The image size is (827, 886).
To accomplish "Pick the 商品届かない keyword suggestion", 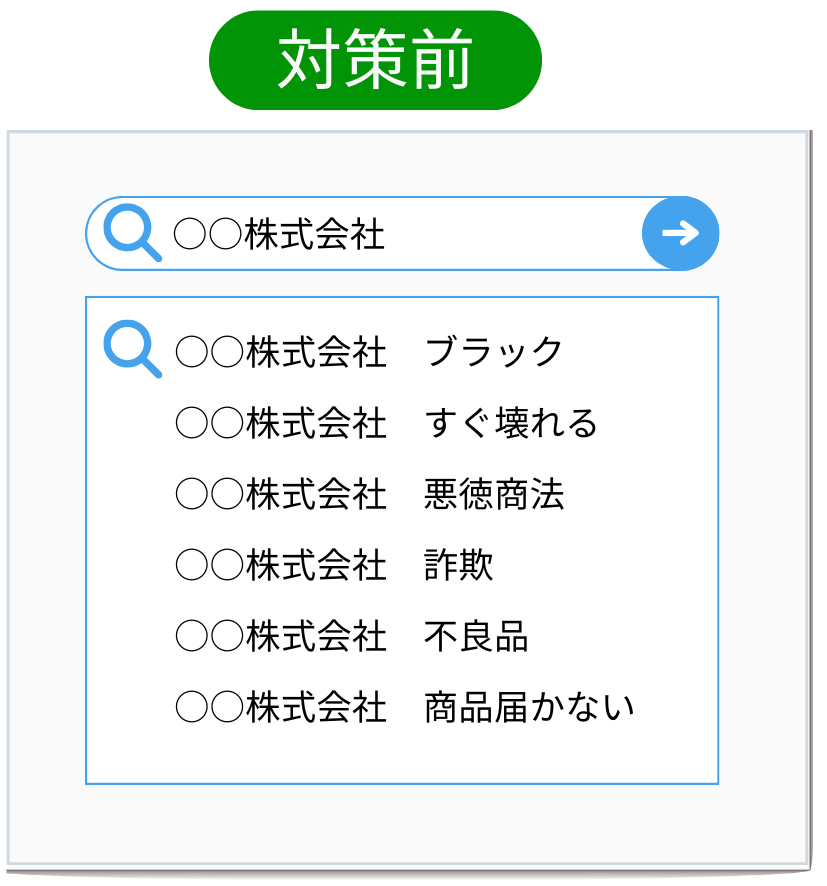I will click(x=529, y=708).
